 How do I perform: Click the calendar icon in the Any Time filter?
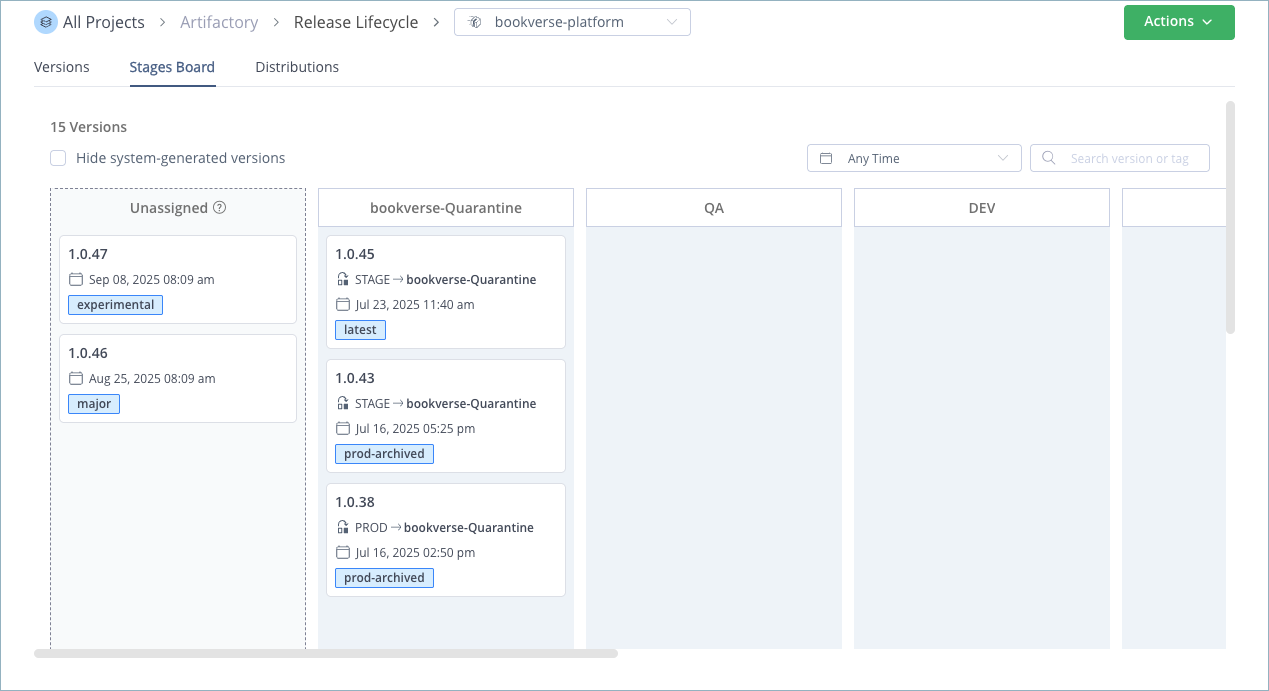tap(826, 158)
